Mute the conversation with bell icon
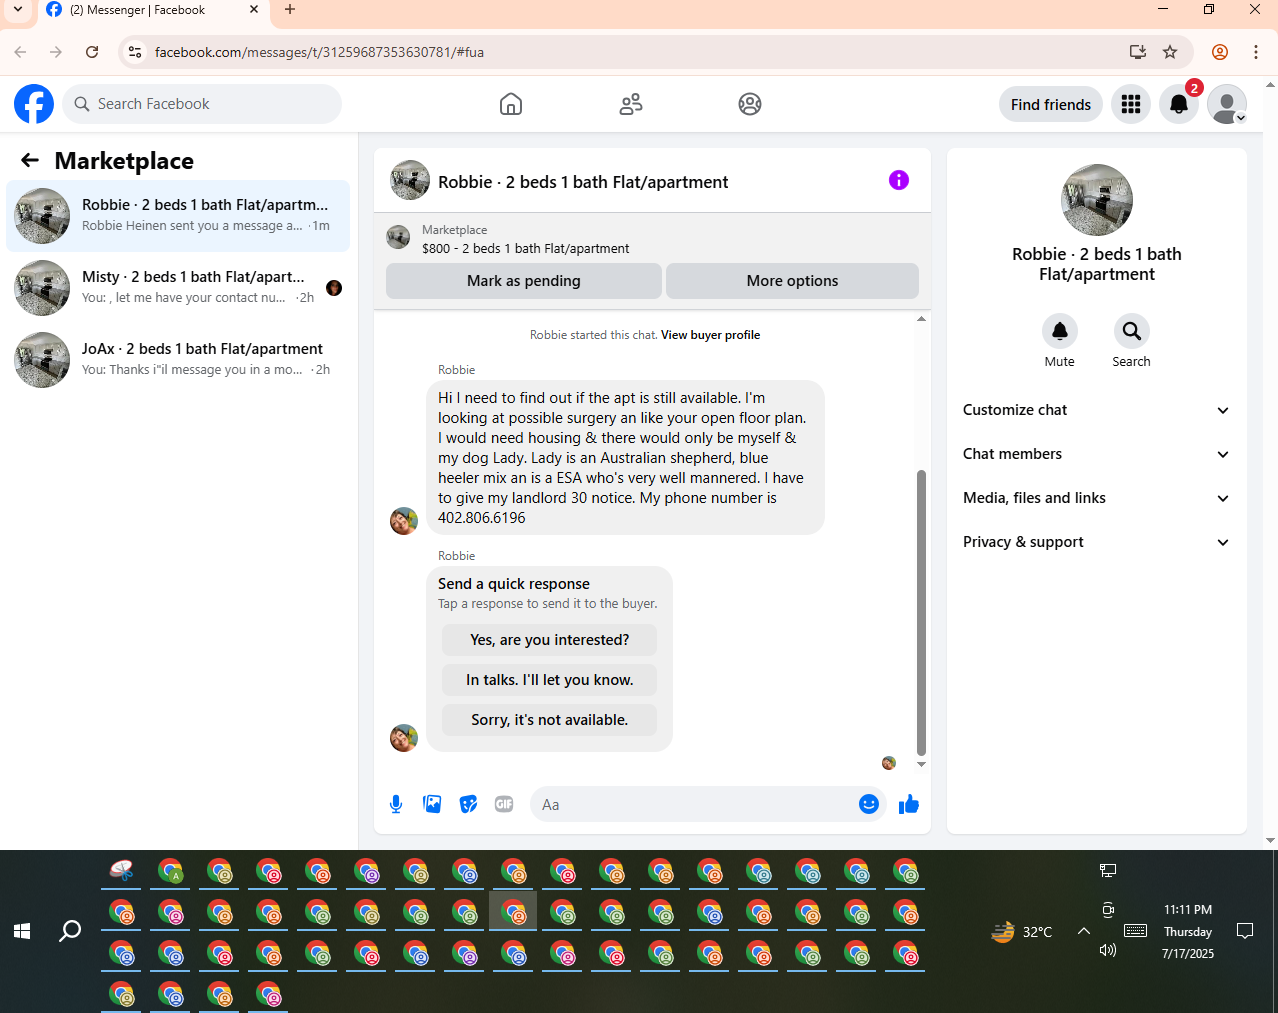This screenshot has height=1013, width=1278. (x=1060, y=331)
